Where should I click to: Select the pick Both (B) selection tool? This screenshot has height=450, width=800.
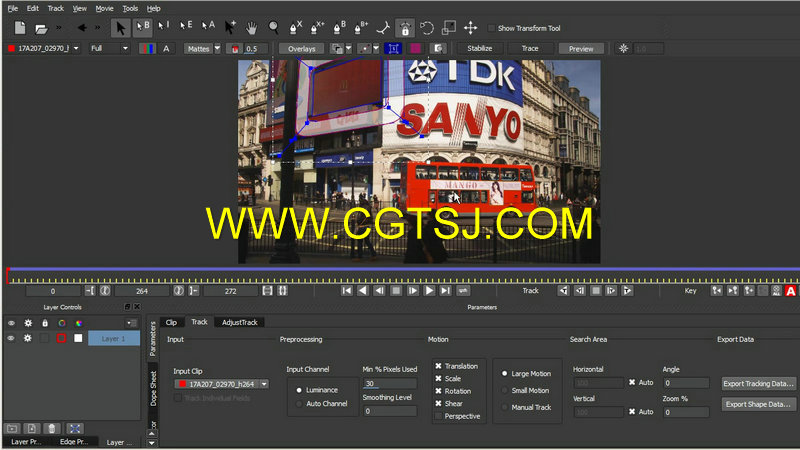point(142,27)
